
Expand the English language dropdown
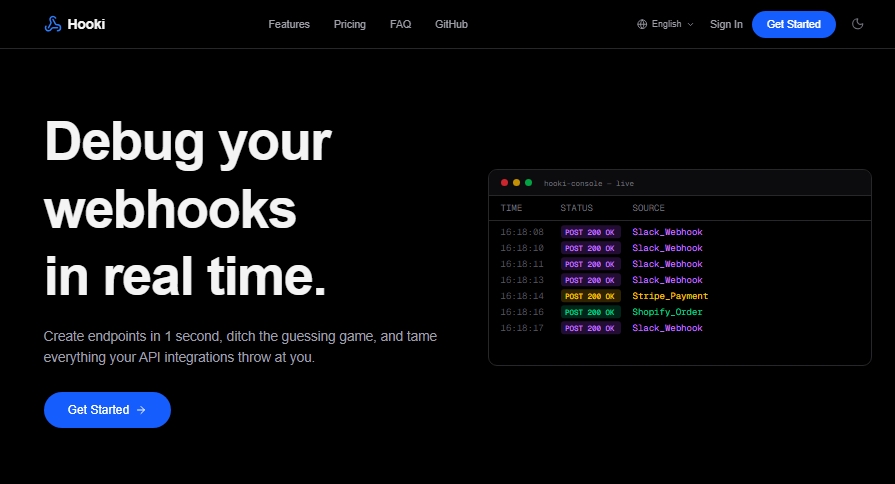[x=666, y=24]
